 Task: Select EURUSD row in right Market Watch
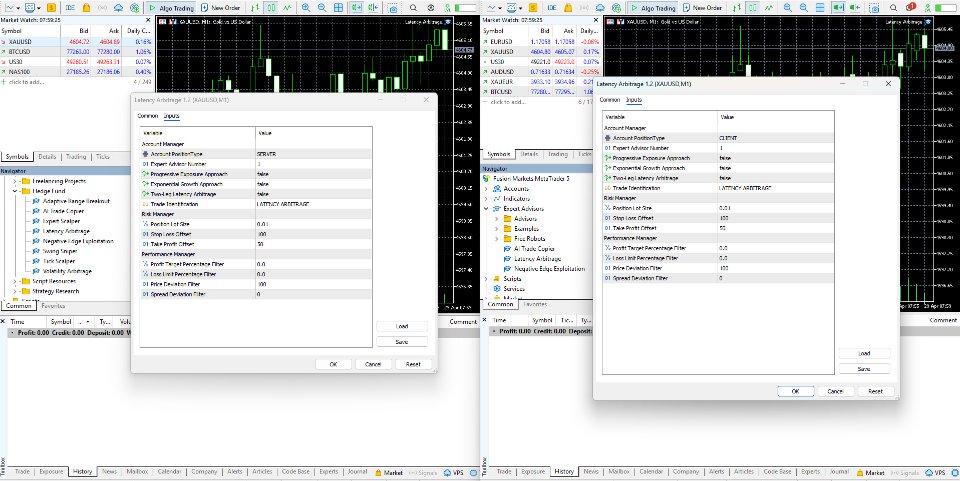click(x=541, y=42)
